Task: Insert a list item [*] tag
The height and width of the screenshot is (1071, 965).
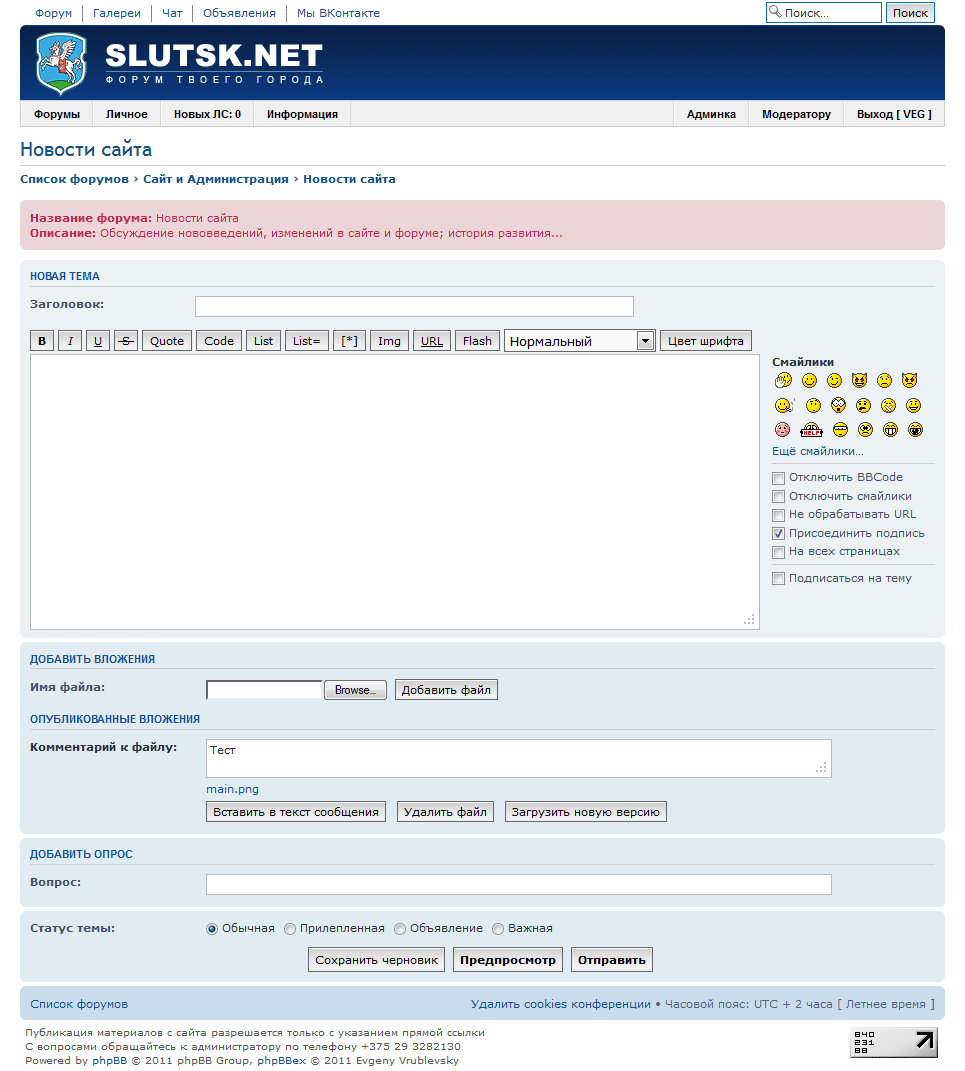Action: pos(349,341)
